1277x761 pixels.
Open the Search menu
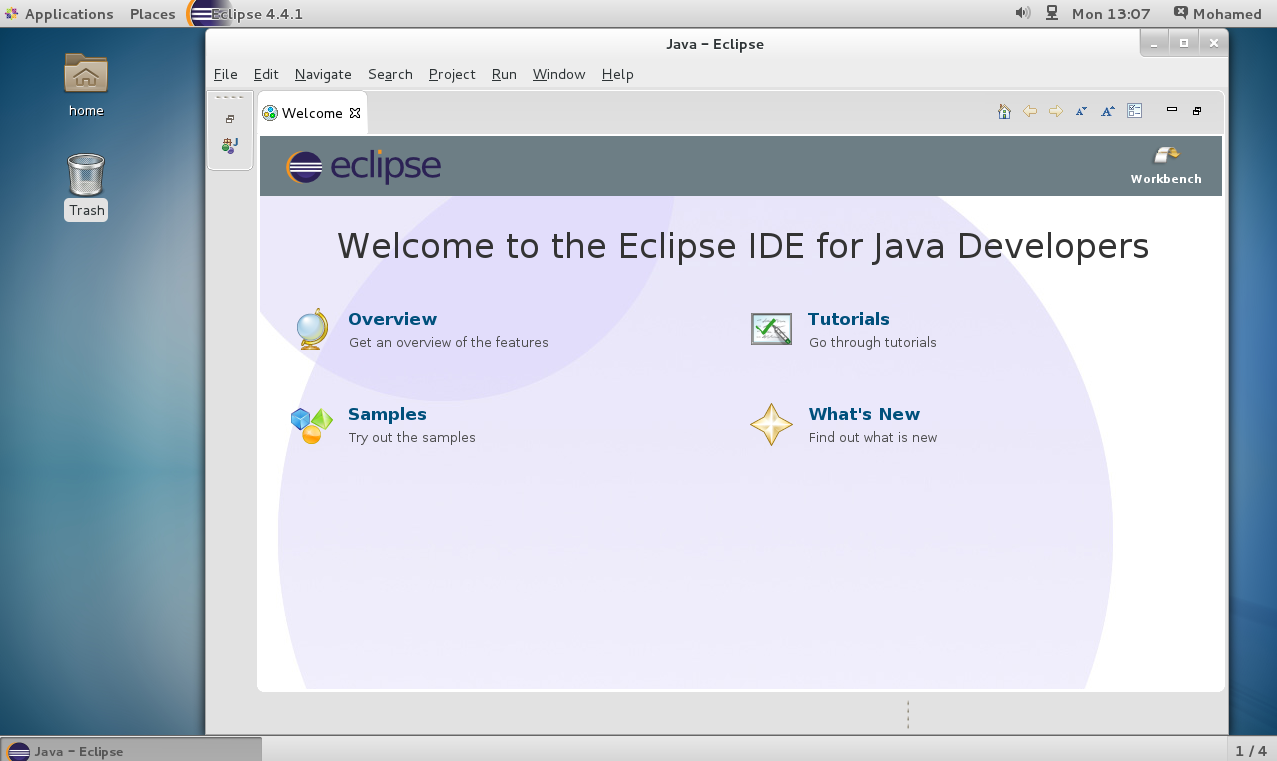390,74
